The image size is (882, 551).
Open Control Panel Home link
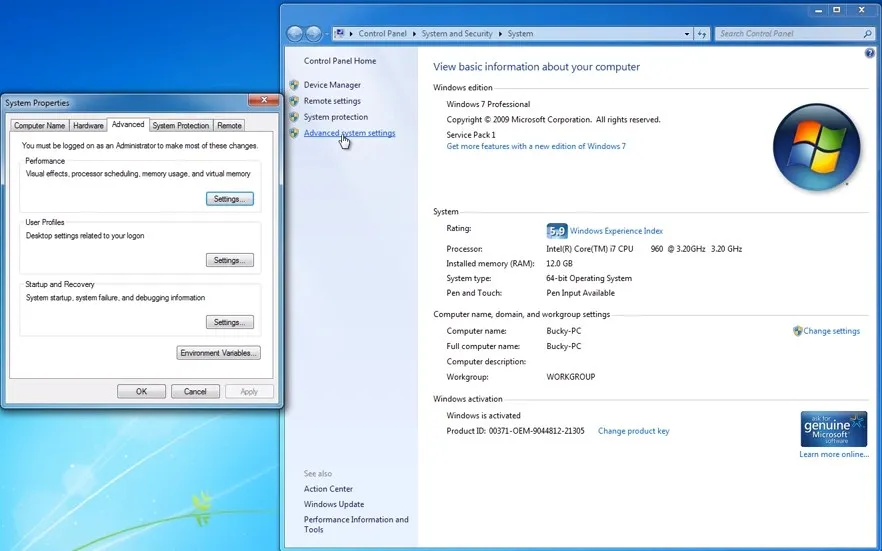pos(340,61)
